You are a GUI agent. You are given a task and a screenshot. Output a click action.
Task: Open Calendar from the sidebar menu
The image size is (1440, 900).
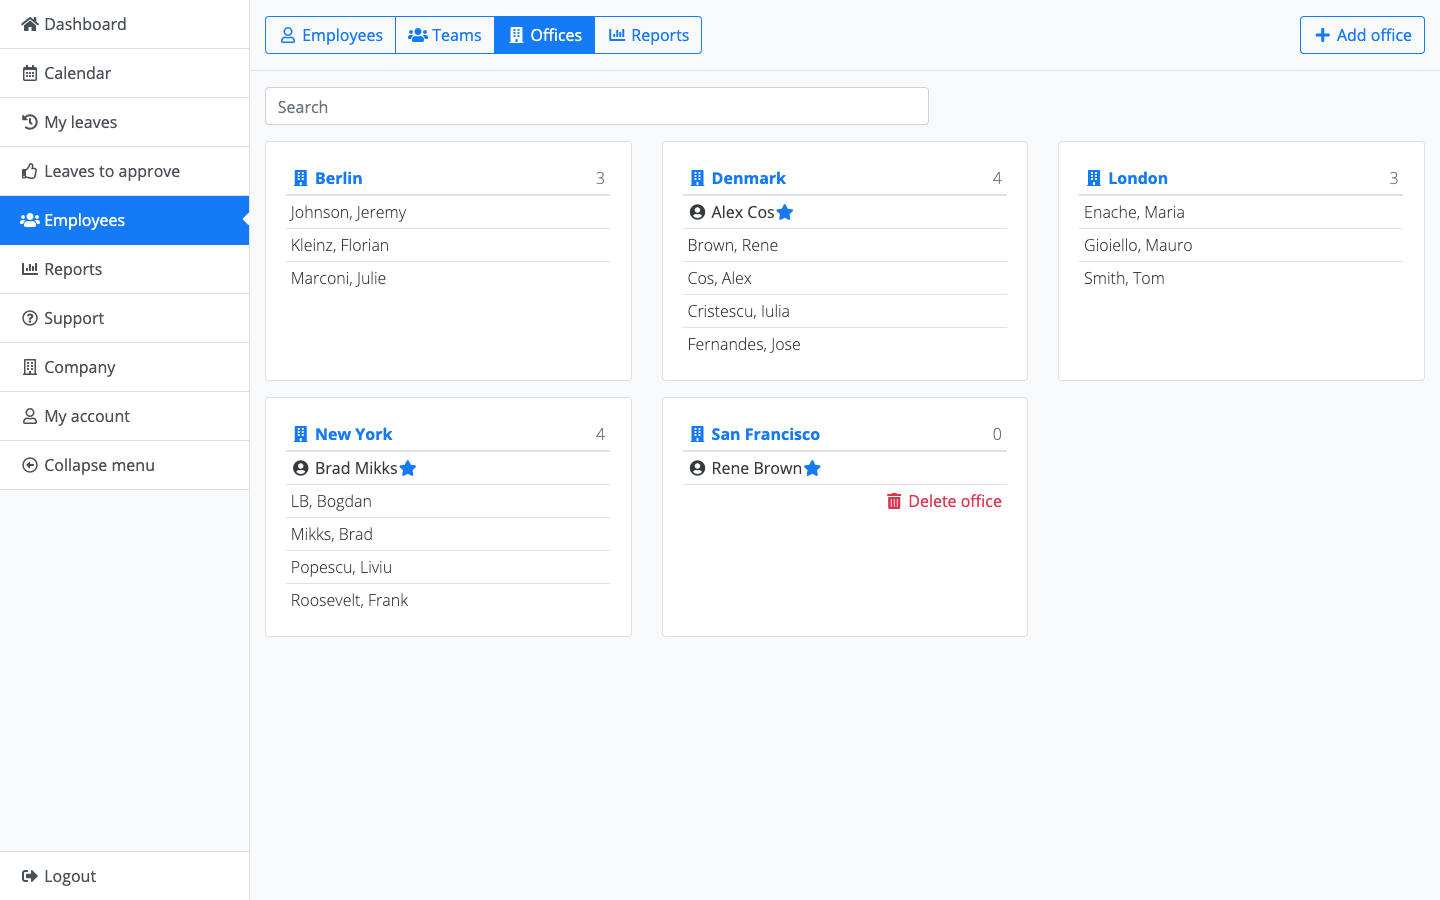pos(124,73)
